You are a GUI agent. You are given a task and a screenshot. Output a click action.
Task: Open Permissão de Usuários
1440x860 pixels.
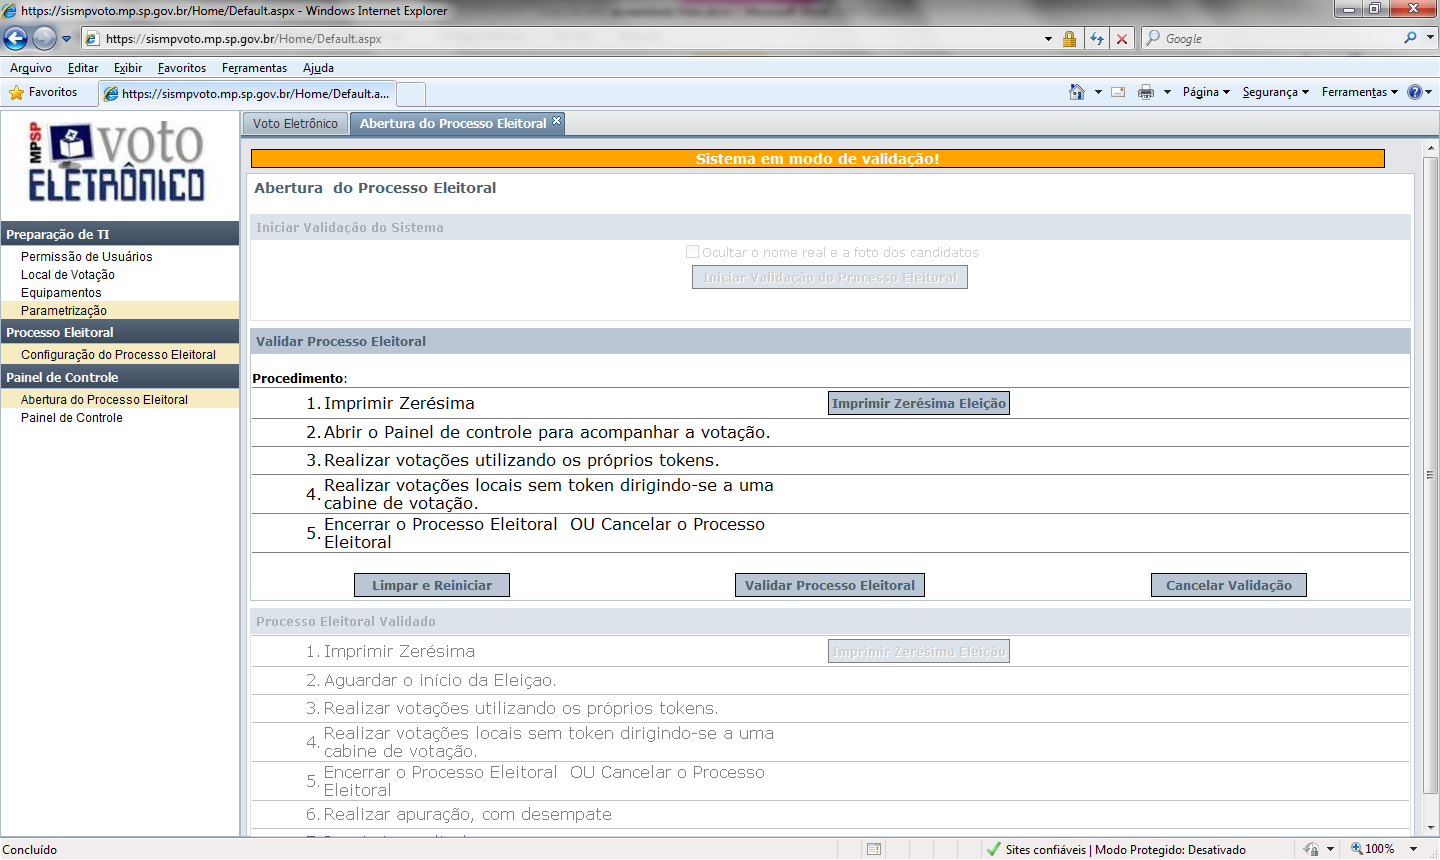[87, 257]
